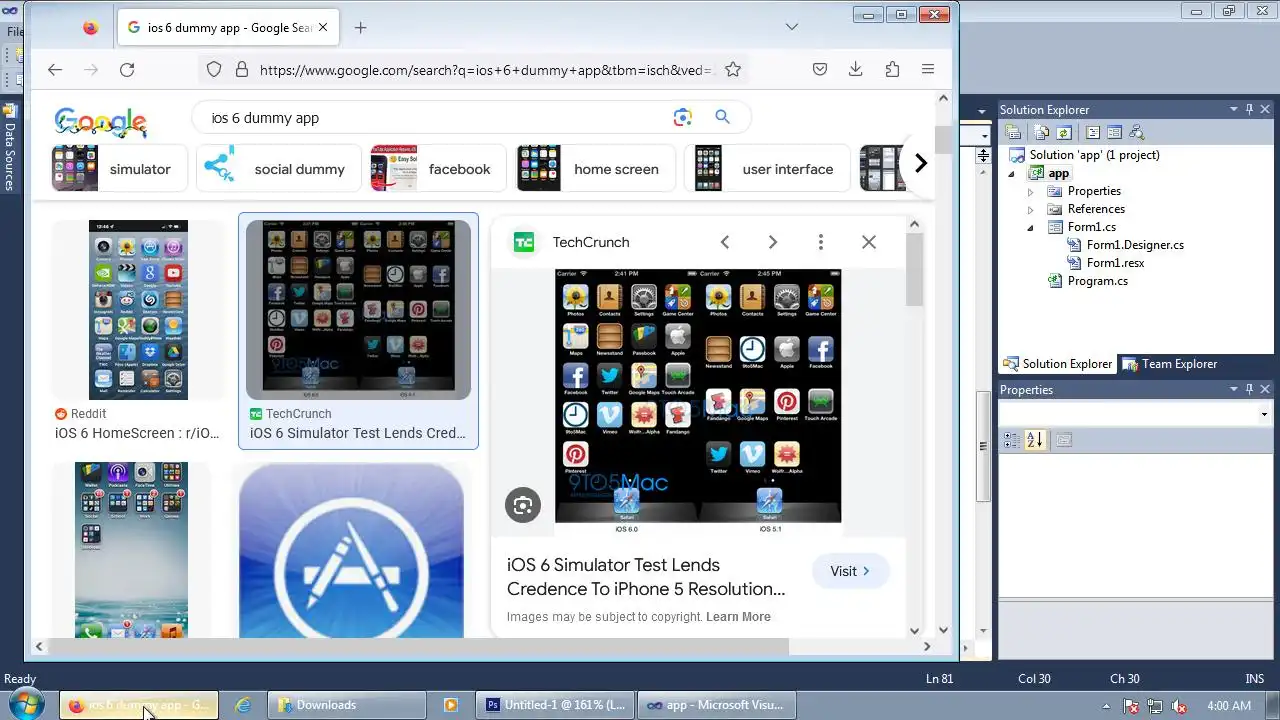Search by image with Google Lens icon
Viewport: 1280px width, 720px height.
pyautogui.click(x=683, y=117)
